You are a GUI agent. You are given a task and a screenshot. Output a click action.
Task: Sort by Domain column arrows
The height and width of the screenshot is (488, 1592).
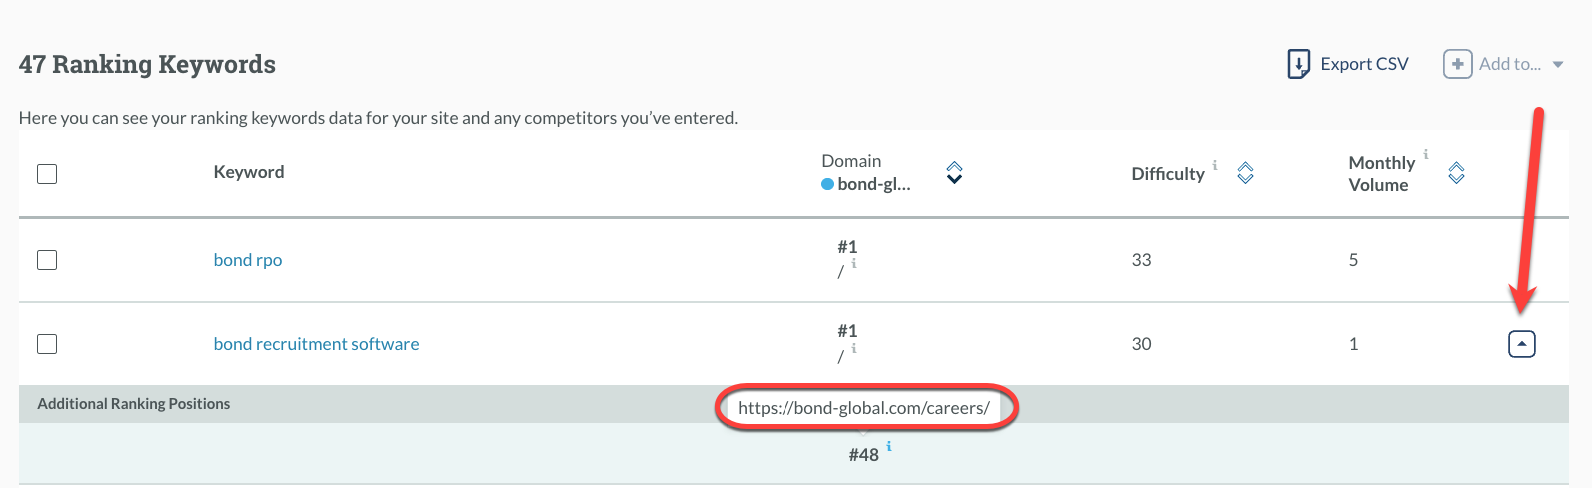point(954,172)
